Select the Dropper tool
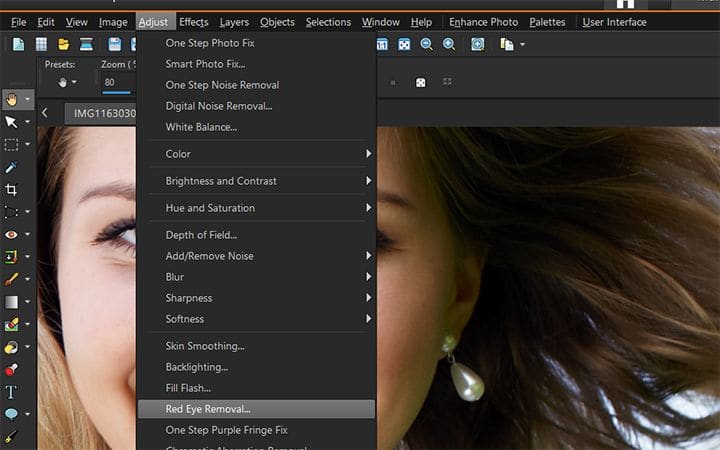Image resolution: width=720 pixels, height=450 pixels. (x=11, y=167)
